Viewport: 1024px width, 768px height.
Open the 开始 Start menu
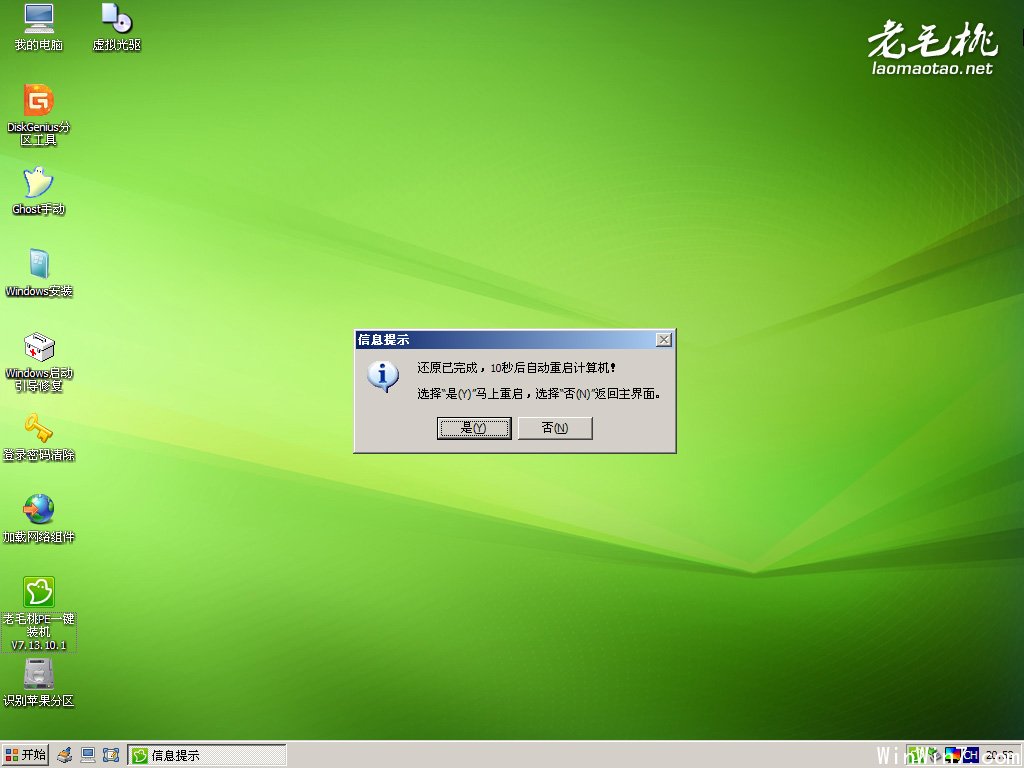pos(25,755)
